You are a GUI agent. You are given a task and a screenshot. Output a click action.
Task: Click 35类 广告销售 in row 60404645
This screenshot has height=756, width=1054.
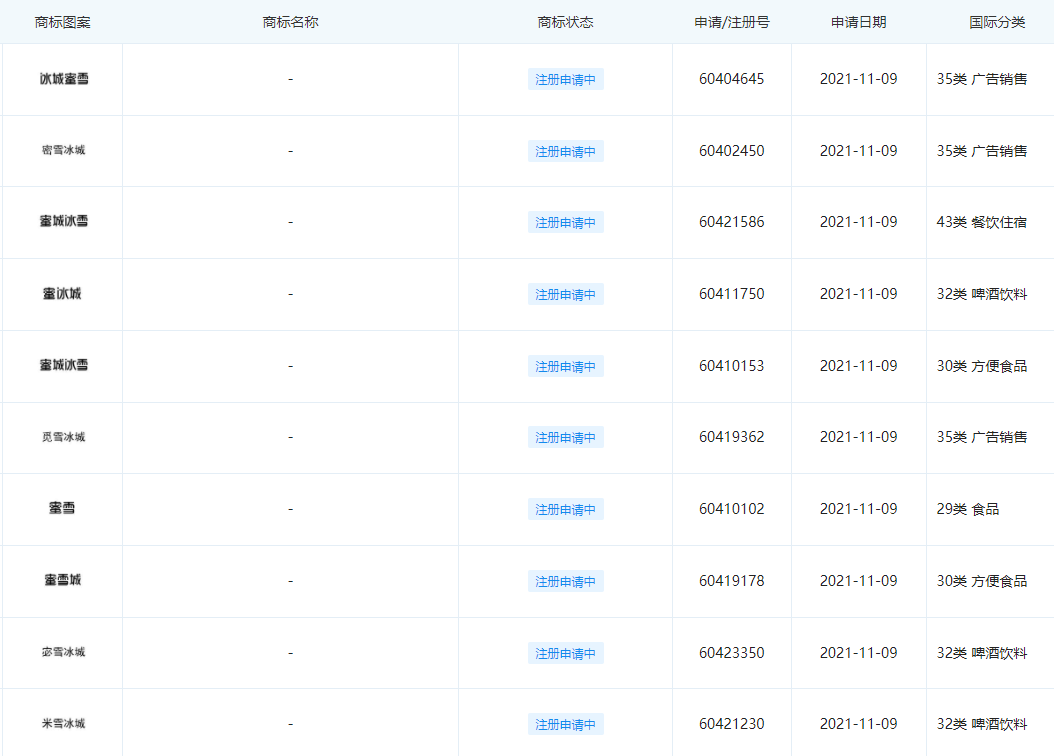coord(981,79)
